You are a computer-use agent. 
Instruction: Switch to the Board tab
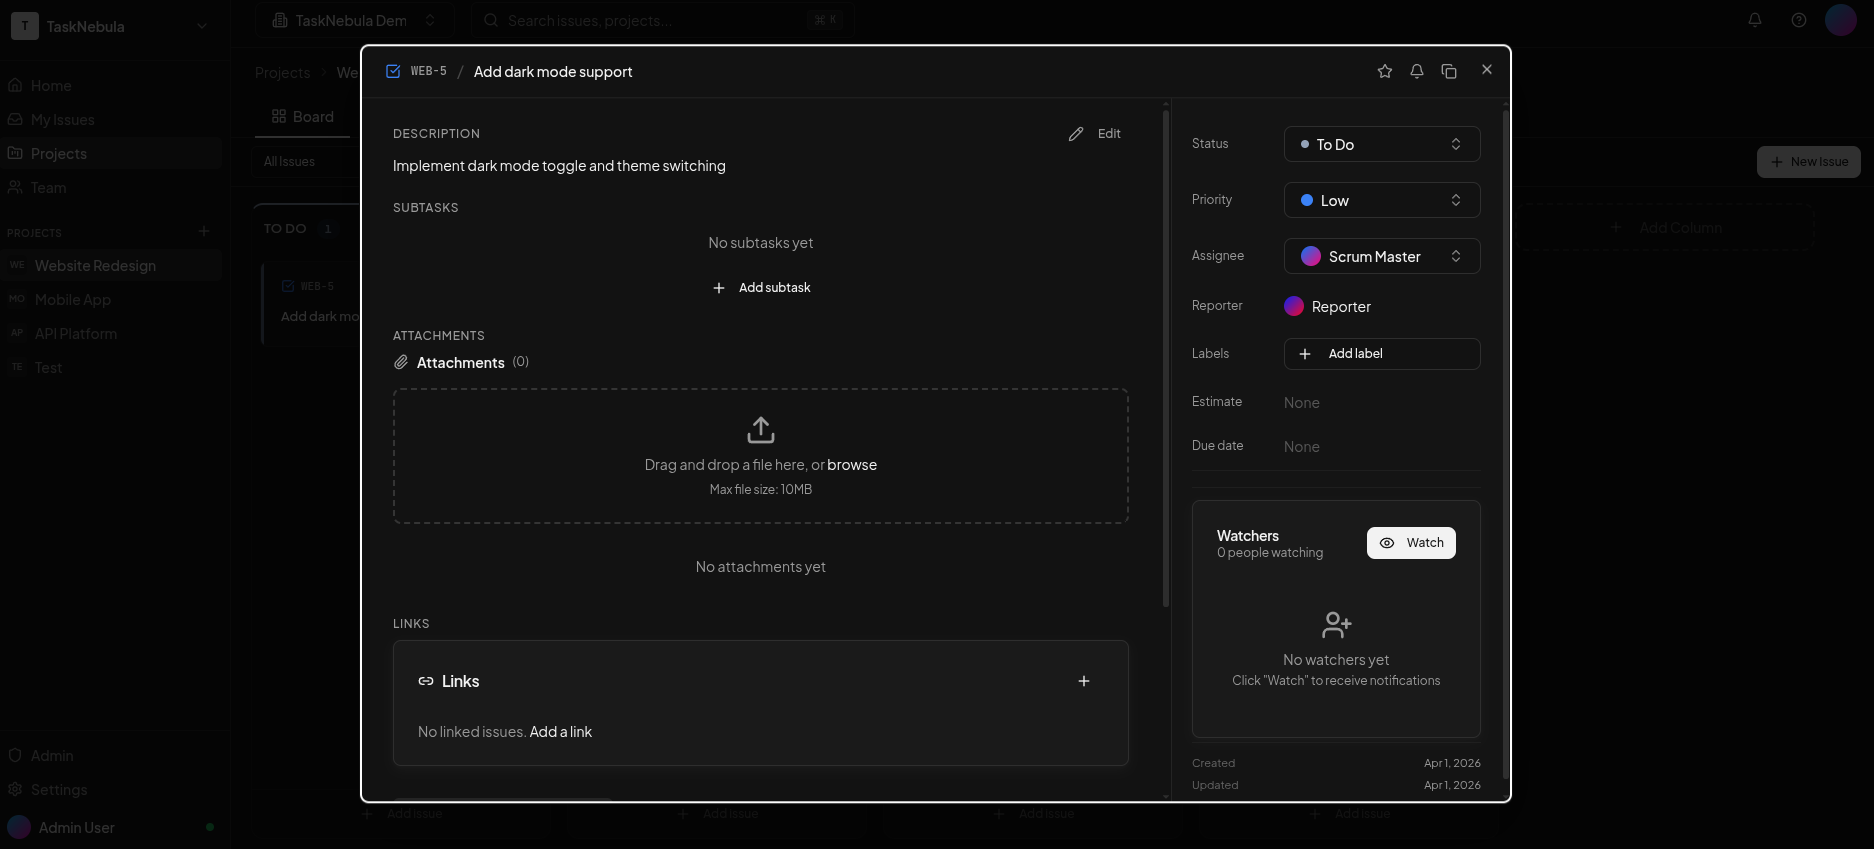tap(303, 117)
